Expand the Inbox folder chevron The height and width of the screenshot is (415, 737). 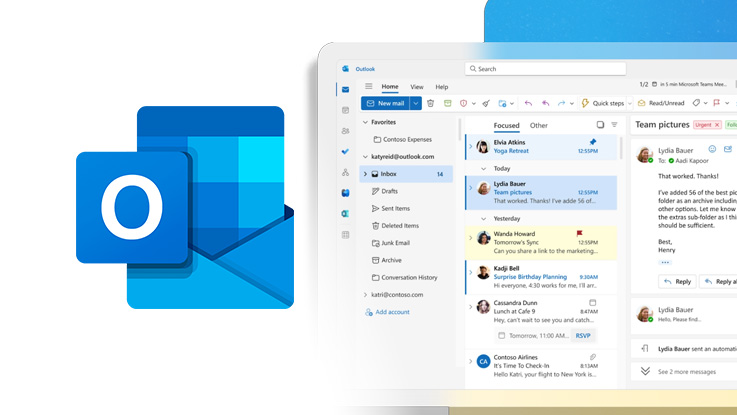pyautogui.click(x=365, y=174)
